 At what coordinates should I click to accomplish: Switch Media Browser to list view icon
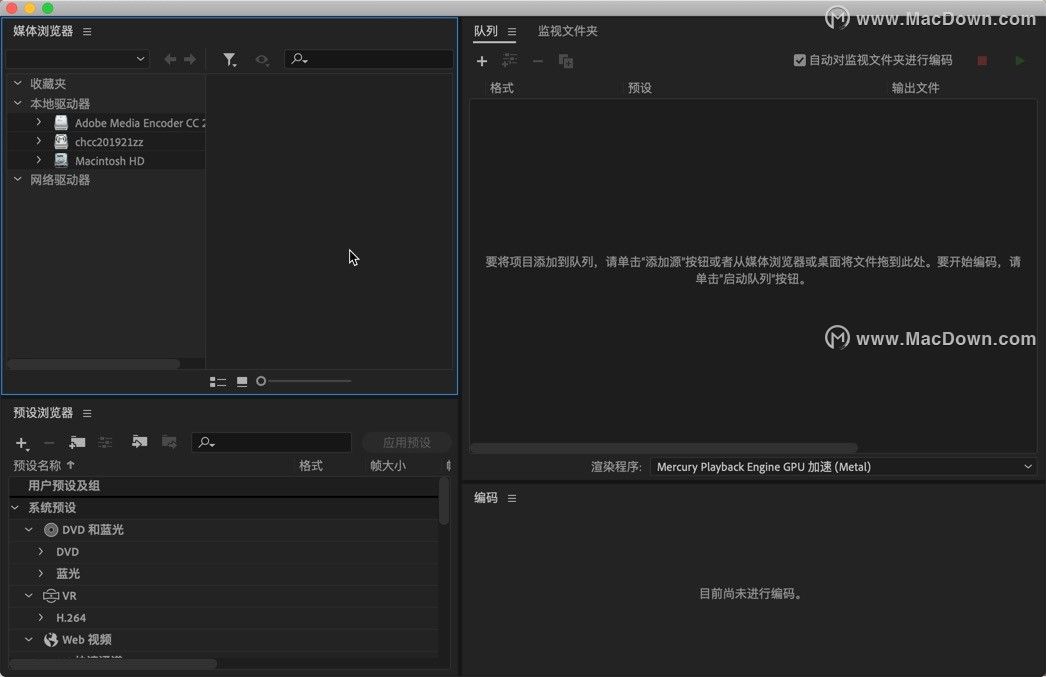coord(218,381)
